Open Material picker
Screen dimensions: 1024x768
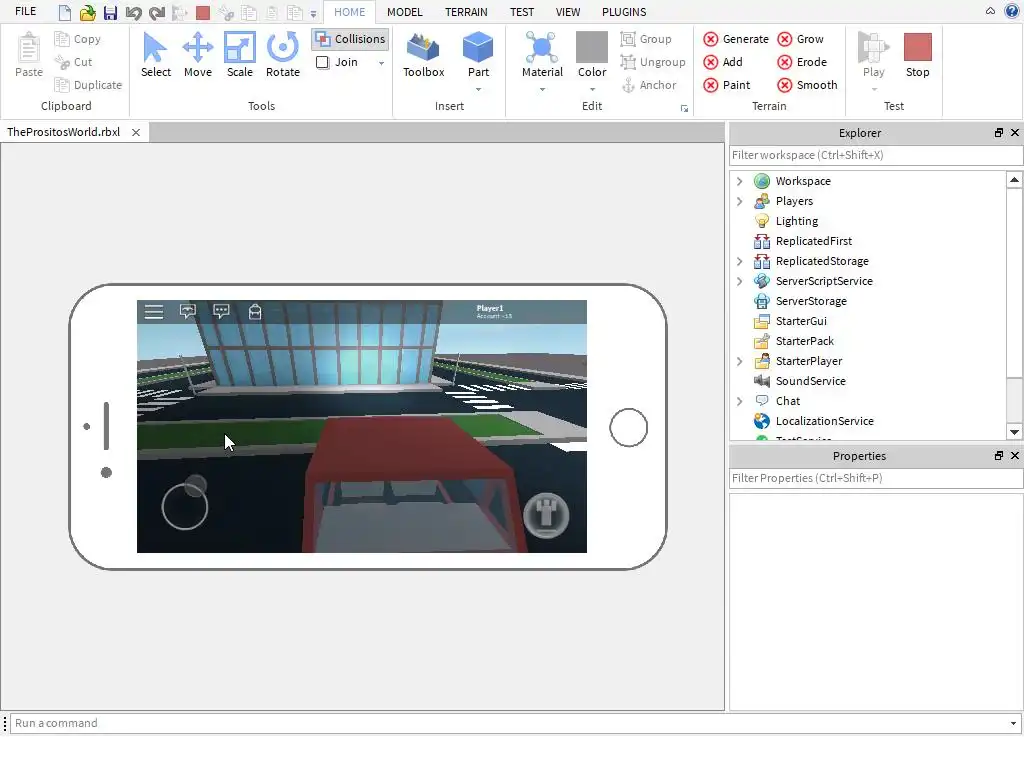tap(542, 56)
